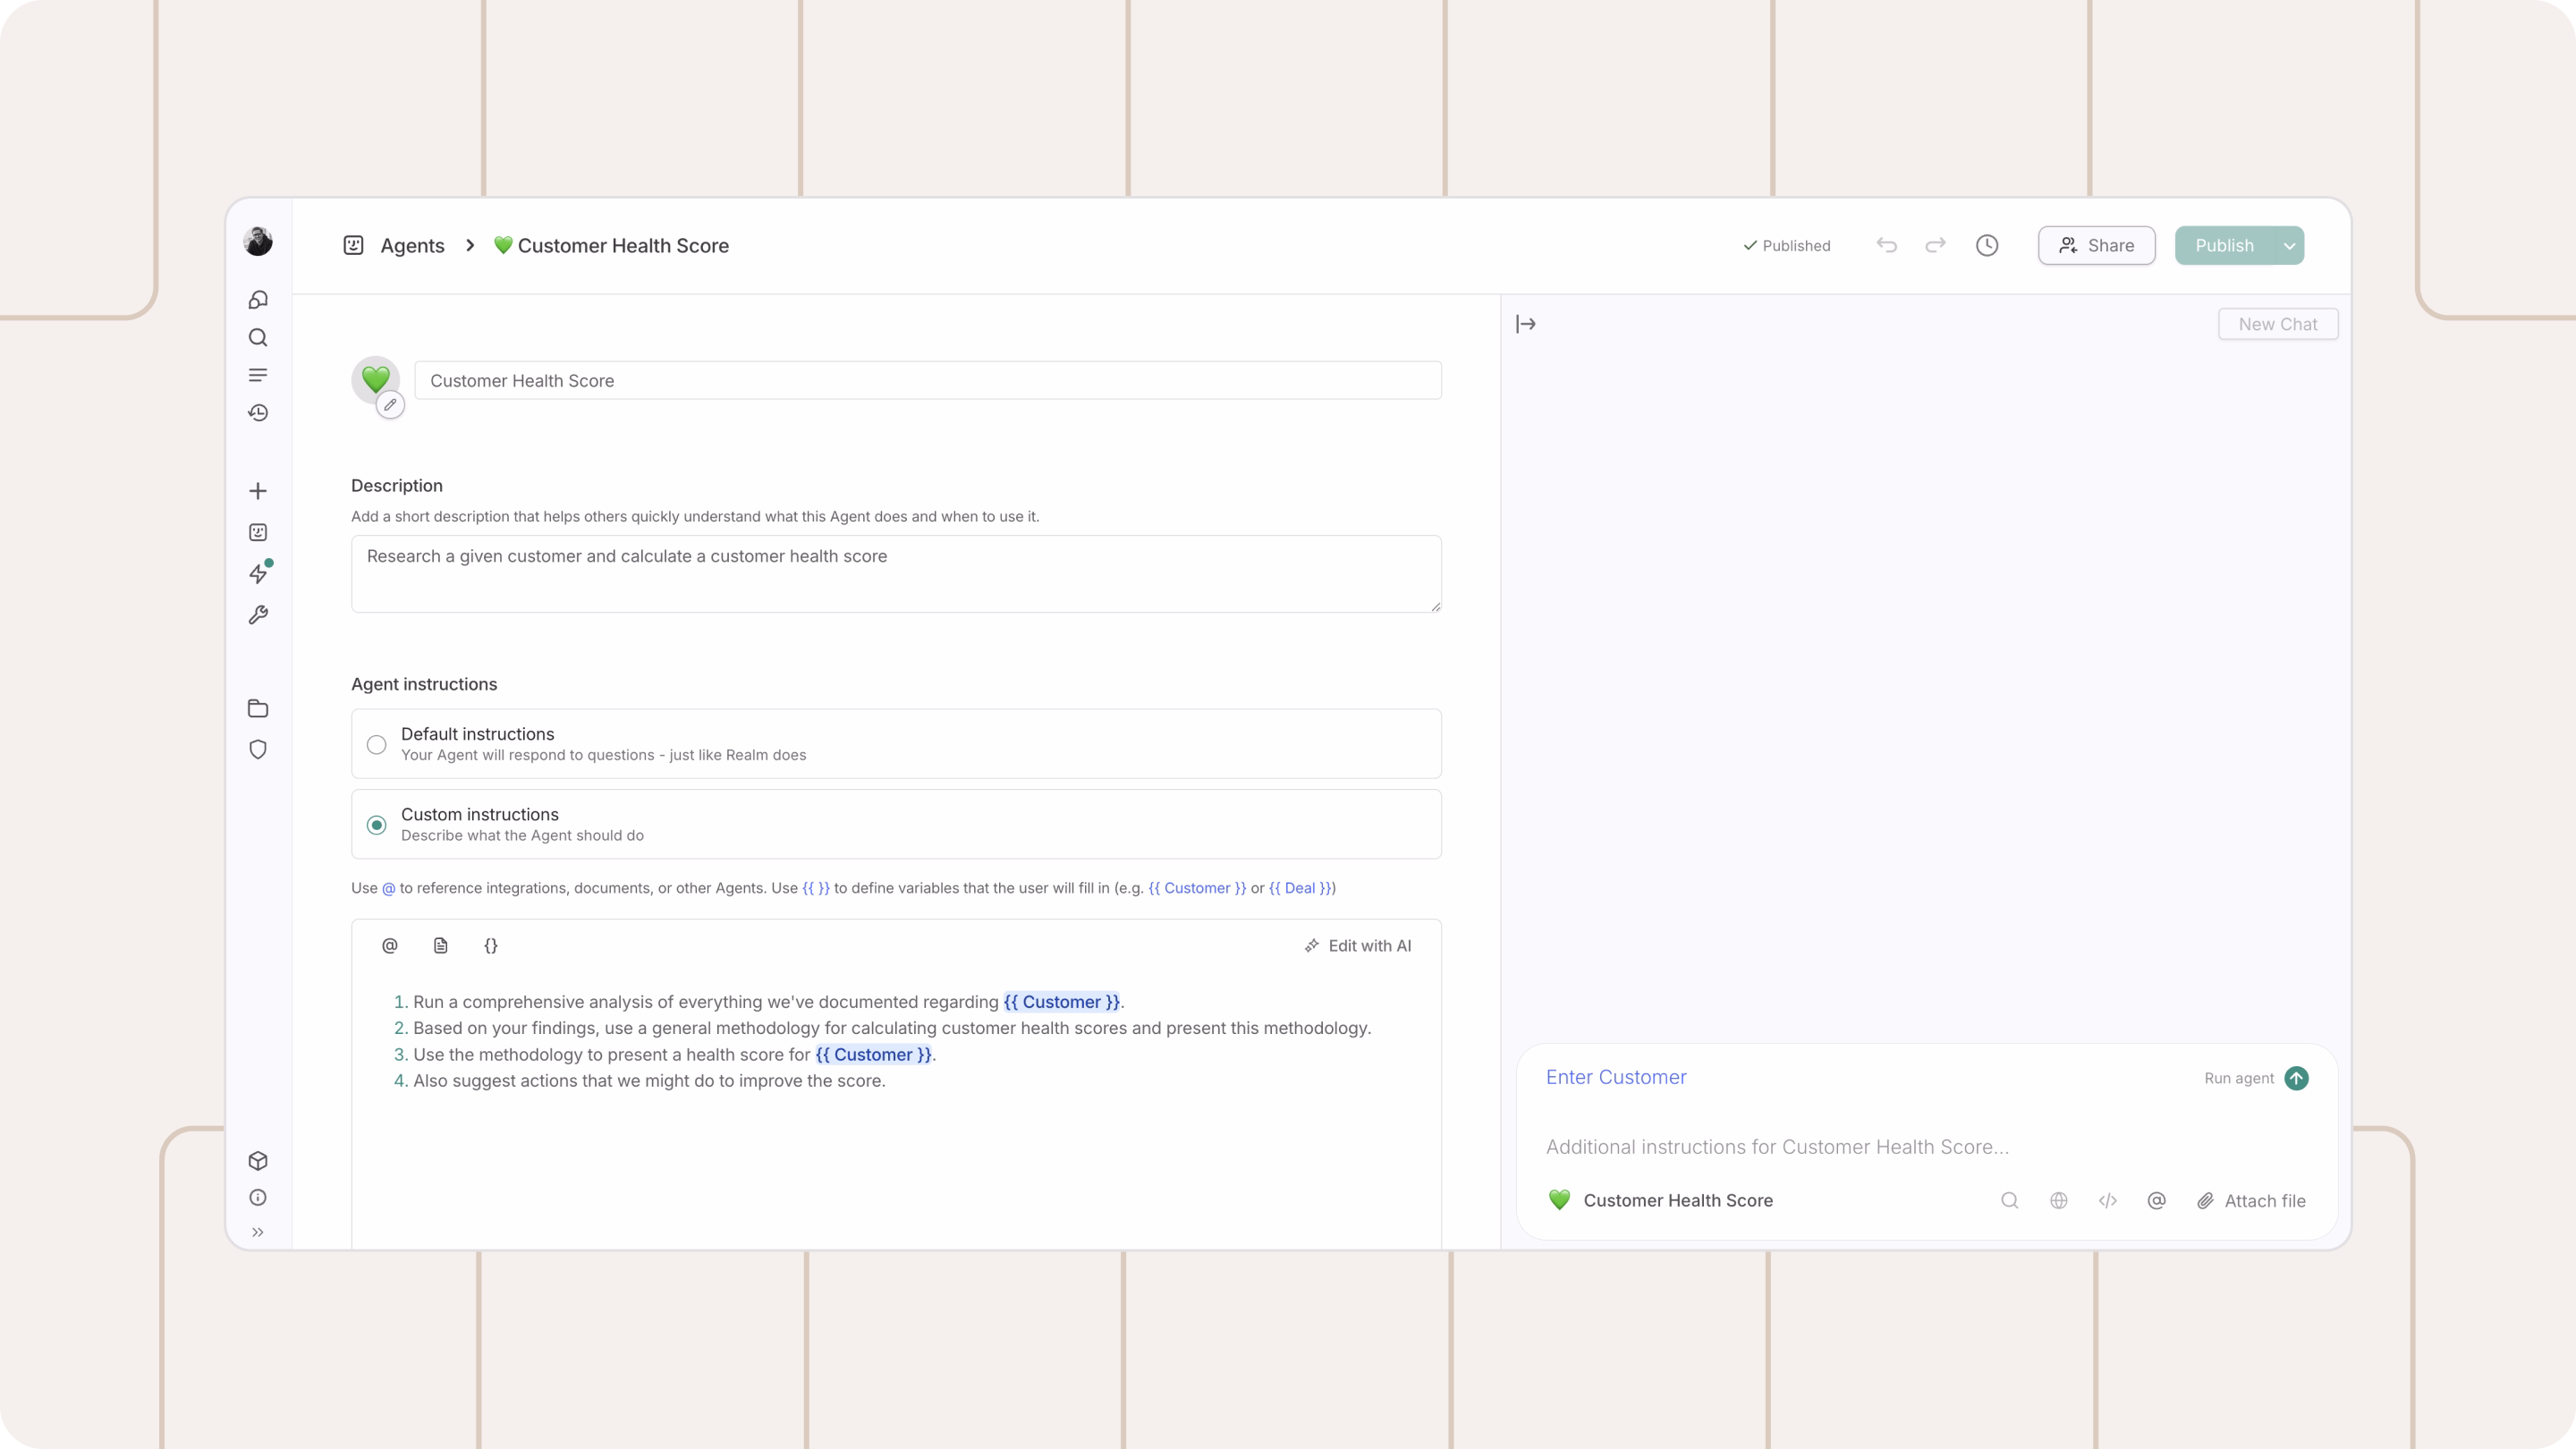Click the redo arrow icon
This screenshot has width=2576, height=1449.
(x=1935, y=245)
